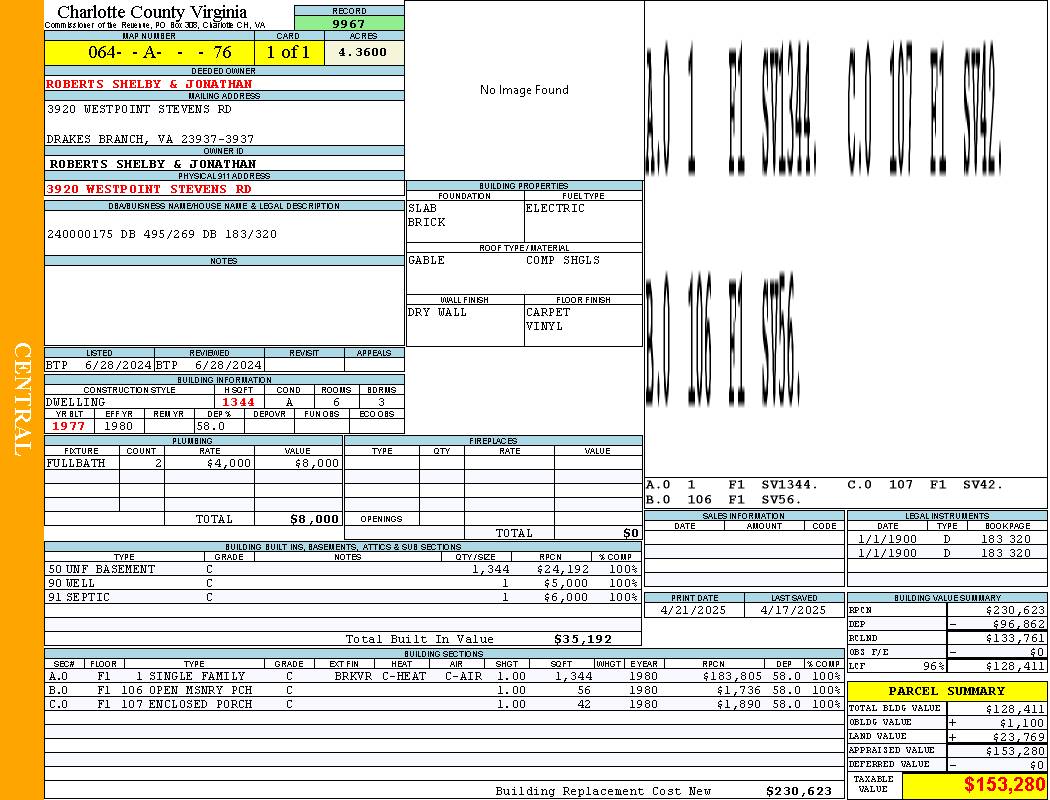1050x800 pixels.
Task: Click the Listed date BTP 6/28/2024
Action: point(98,366)
